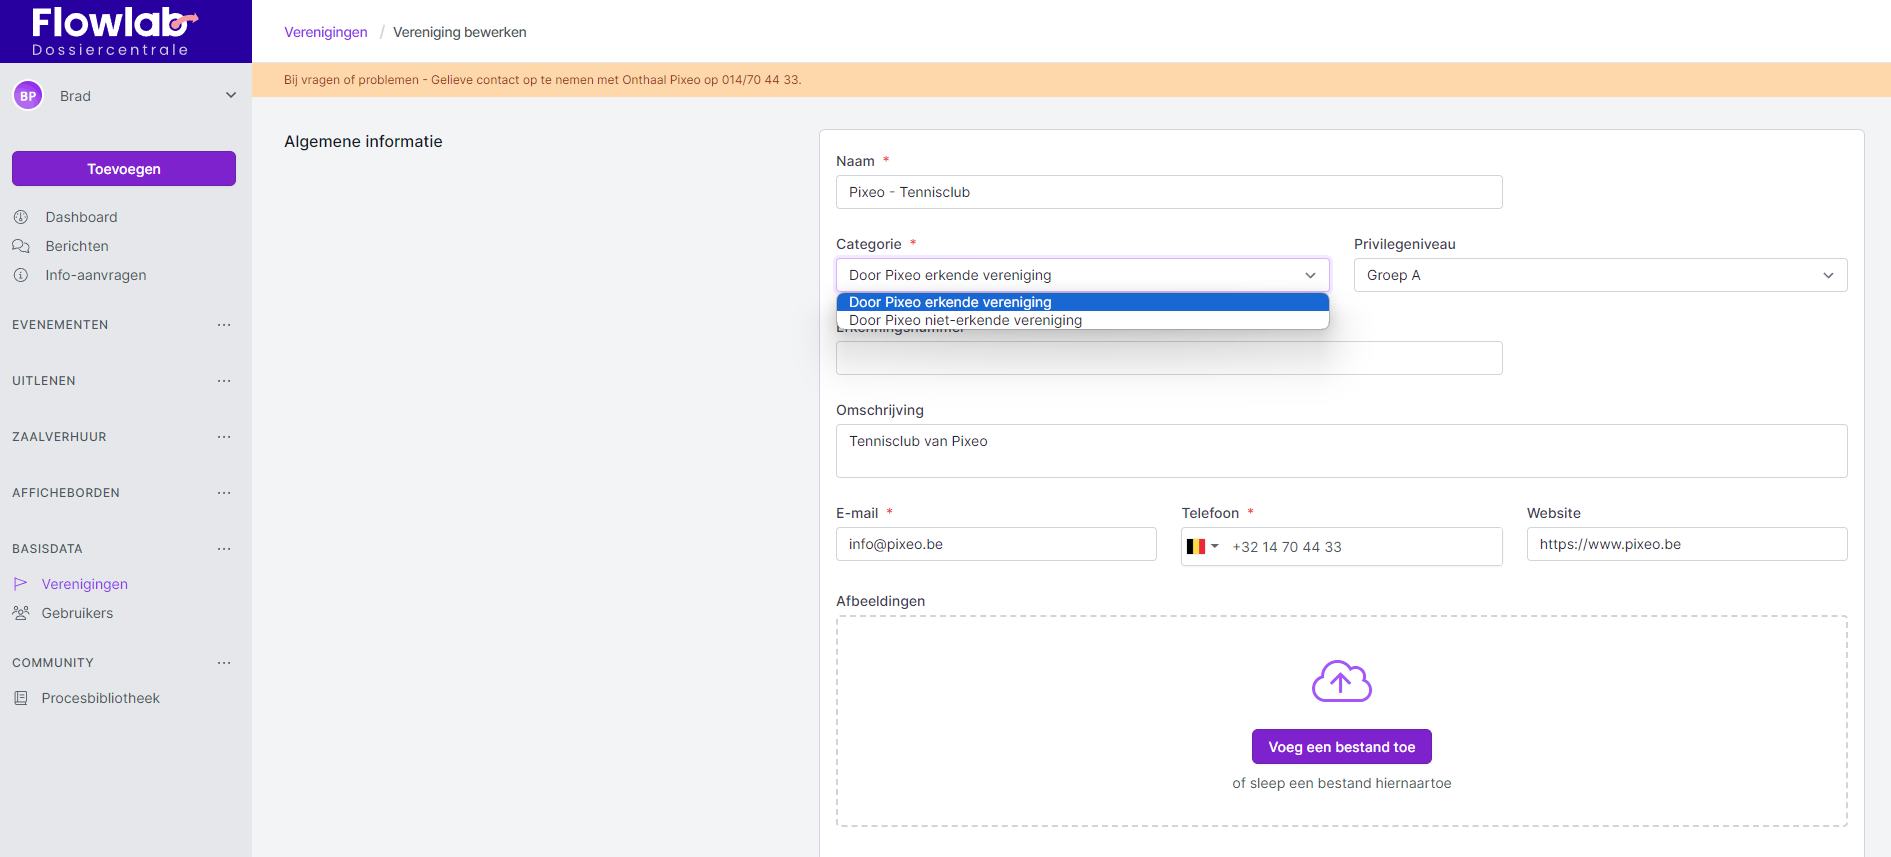Click the Omschrijving text area
Screen dimensions: 1891x857
1340,451
